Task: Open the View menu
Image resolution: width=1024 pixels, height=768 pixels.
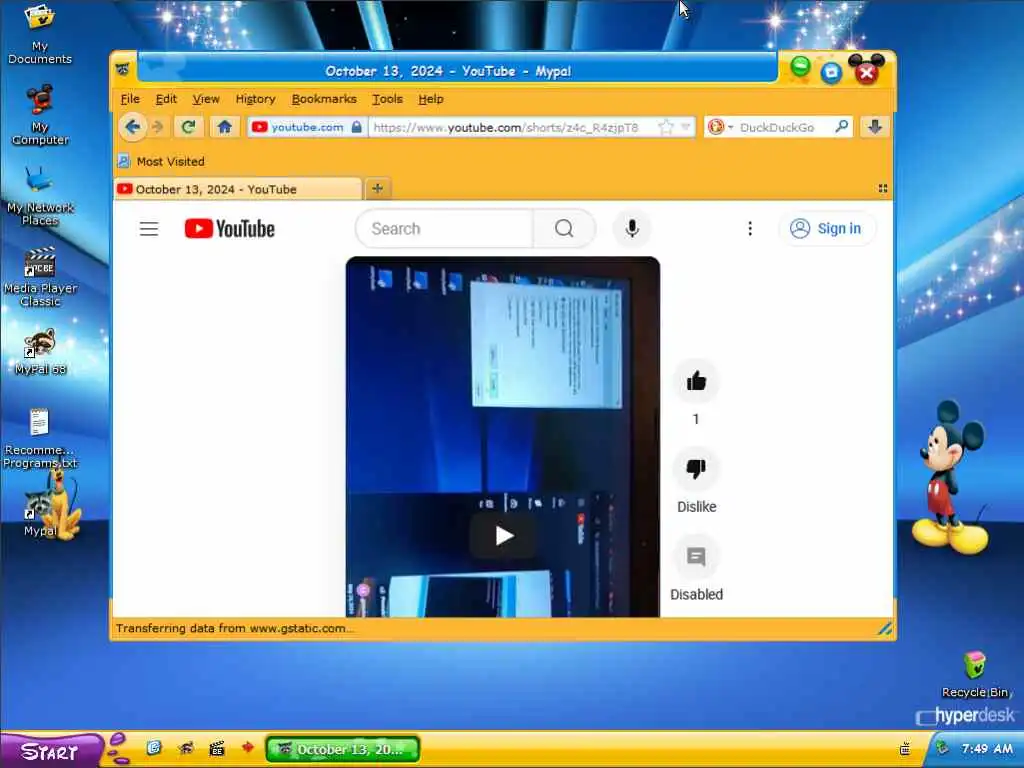Action: click(x=206, y=99)
